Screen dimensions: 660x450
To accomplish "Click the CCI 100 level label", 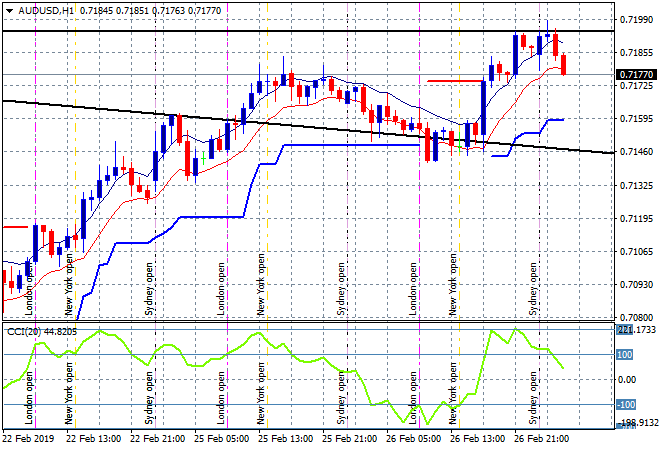I will pyautogui.click(x=626, y=354).
